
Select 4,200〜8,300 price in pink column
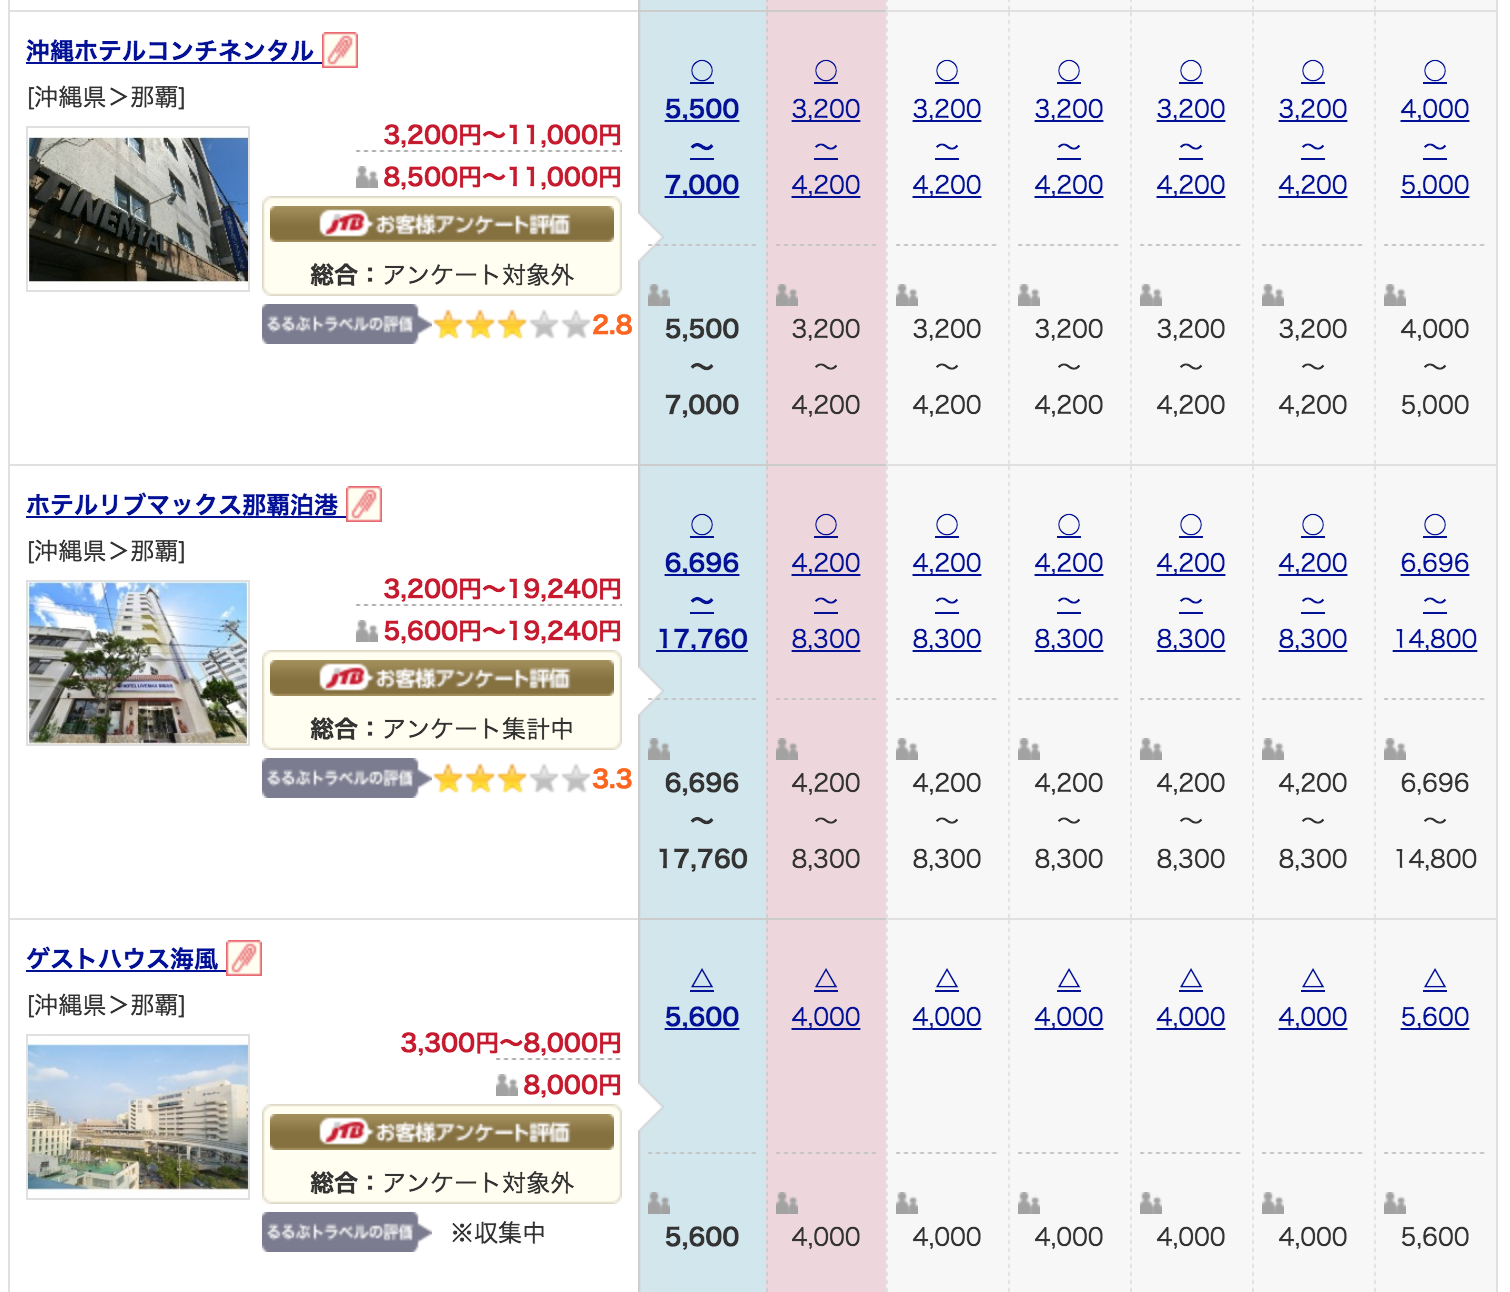826,582
